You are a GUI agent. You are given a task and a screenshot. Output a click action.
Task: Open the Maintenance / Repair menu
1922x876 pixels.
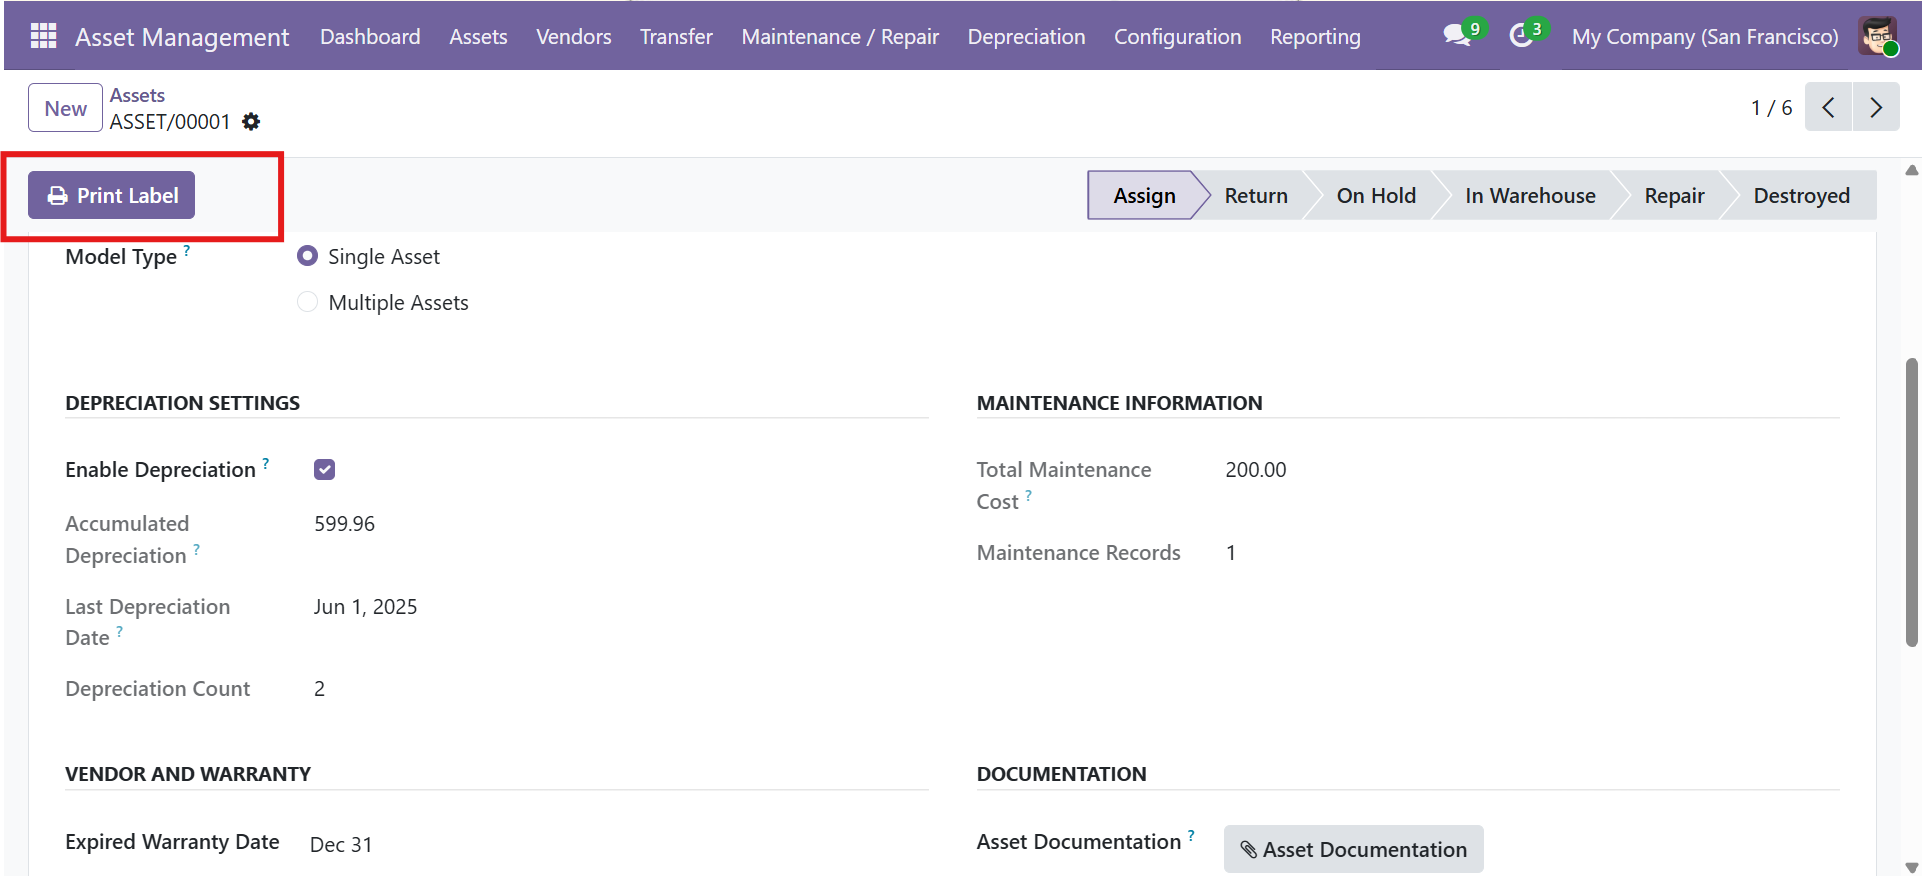pyautogui.click(x=840, y=36)
